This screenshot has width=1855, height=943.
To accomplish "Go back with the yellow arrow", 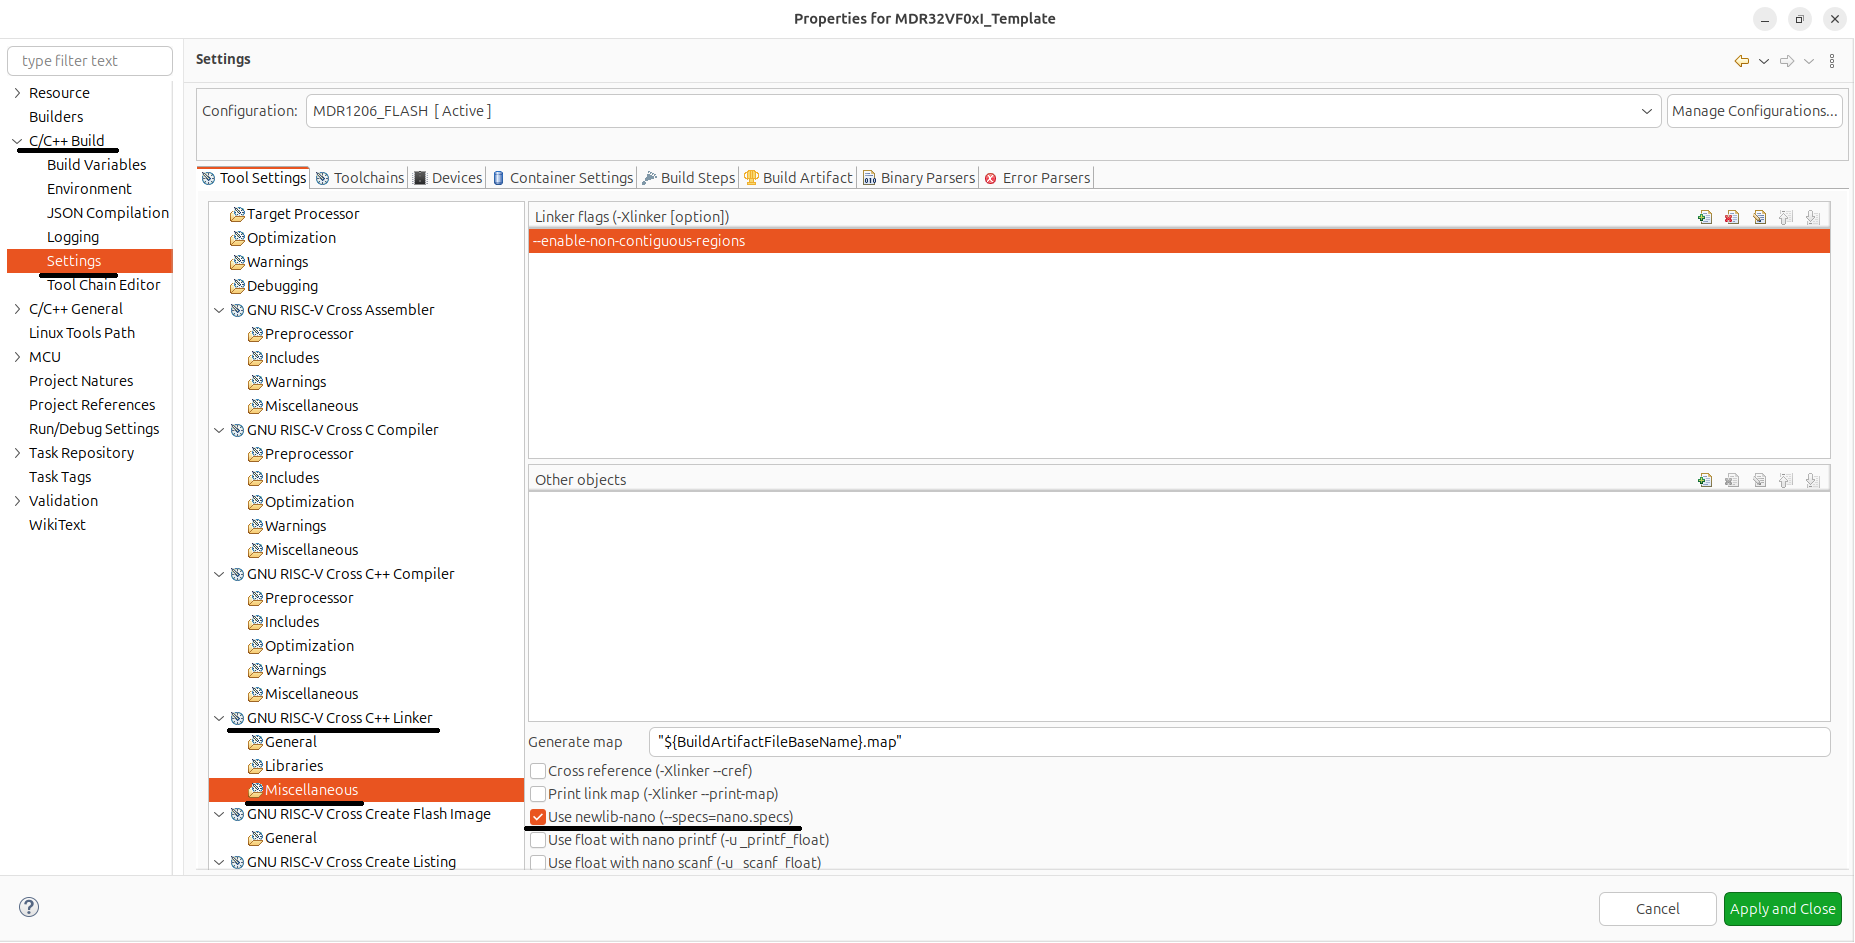I will (x=1741, y=61).
